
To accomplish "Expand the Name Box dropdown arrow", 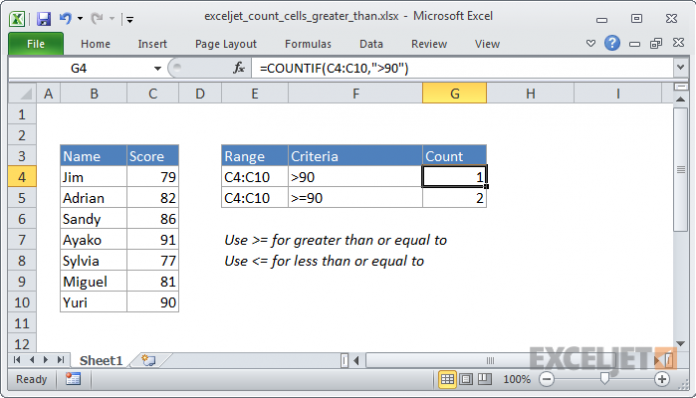I will (157, 68).
